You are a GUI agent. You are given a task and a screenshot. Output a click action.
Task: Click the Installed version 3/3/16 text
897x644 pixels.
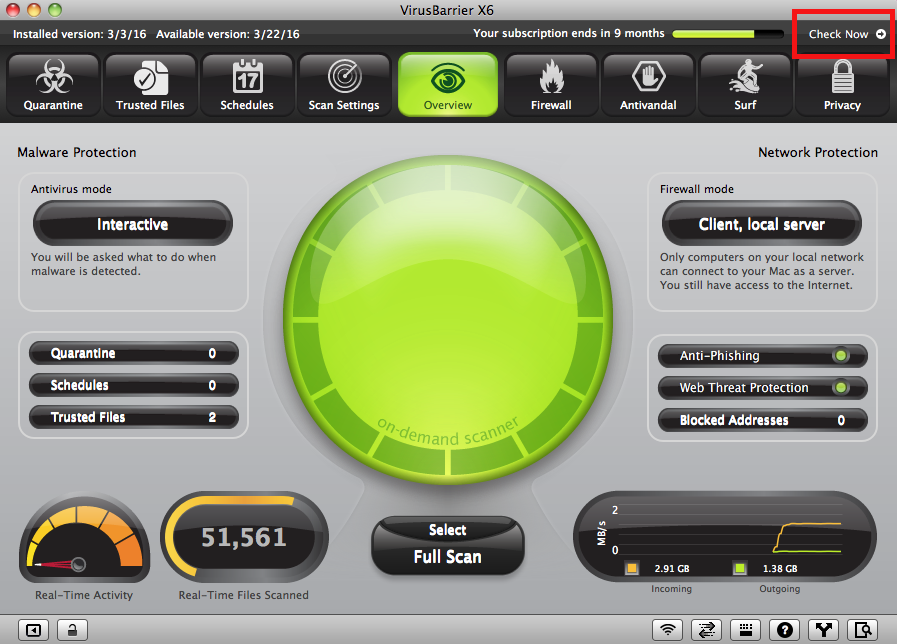(80, 34)
